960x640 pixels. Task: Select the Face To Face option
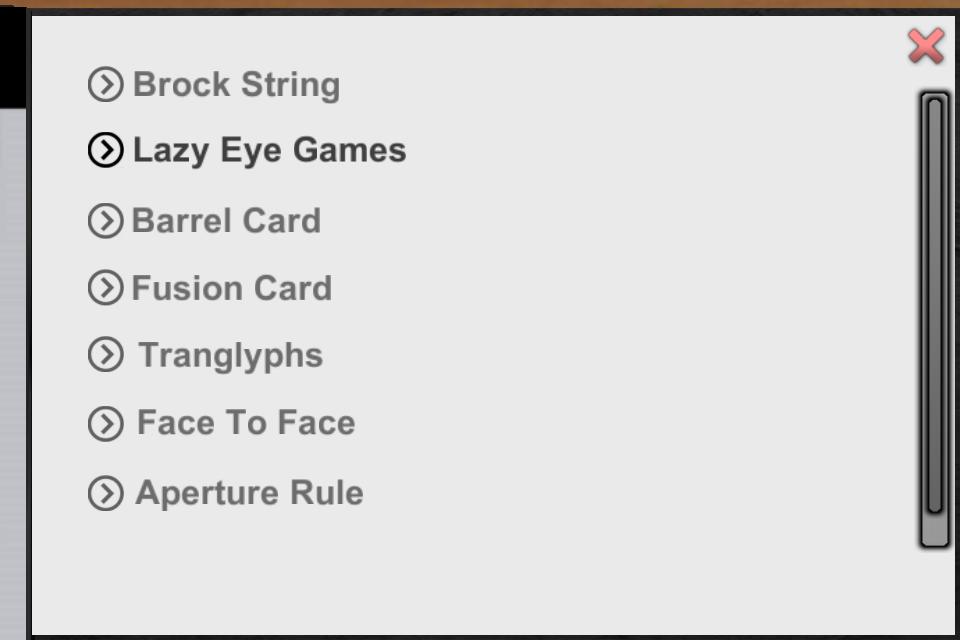(245, 423)
